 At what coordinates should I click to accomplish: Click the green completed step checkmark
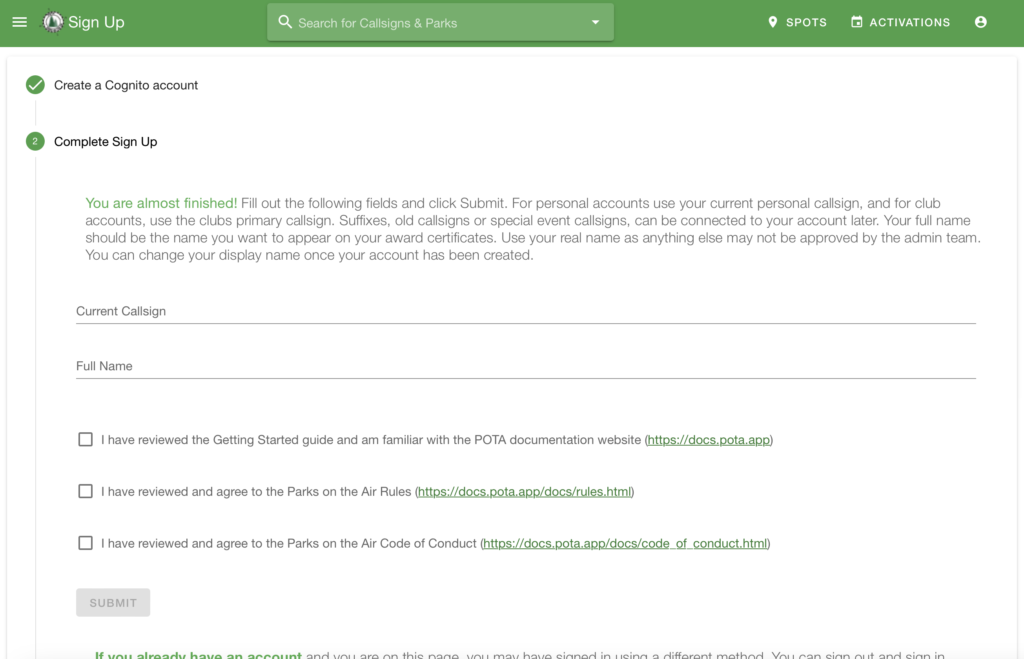tap(35, 85)
